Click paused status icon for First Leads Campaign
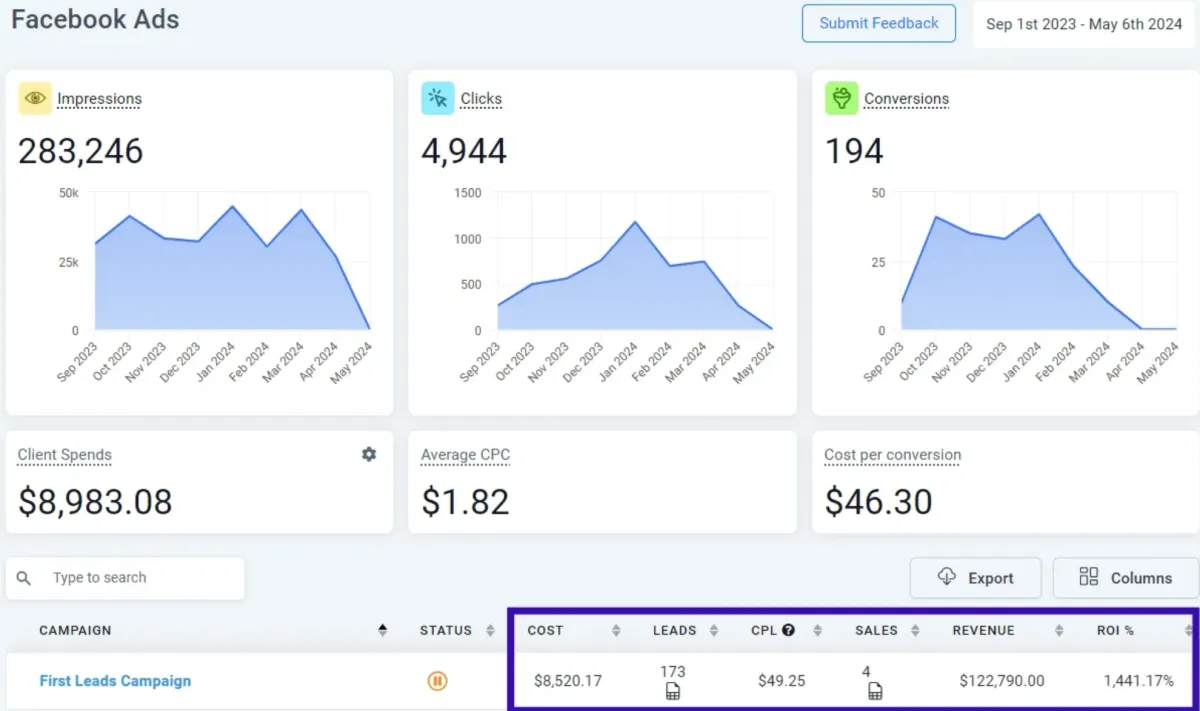 pyautogui.click(x=437, y=681)
